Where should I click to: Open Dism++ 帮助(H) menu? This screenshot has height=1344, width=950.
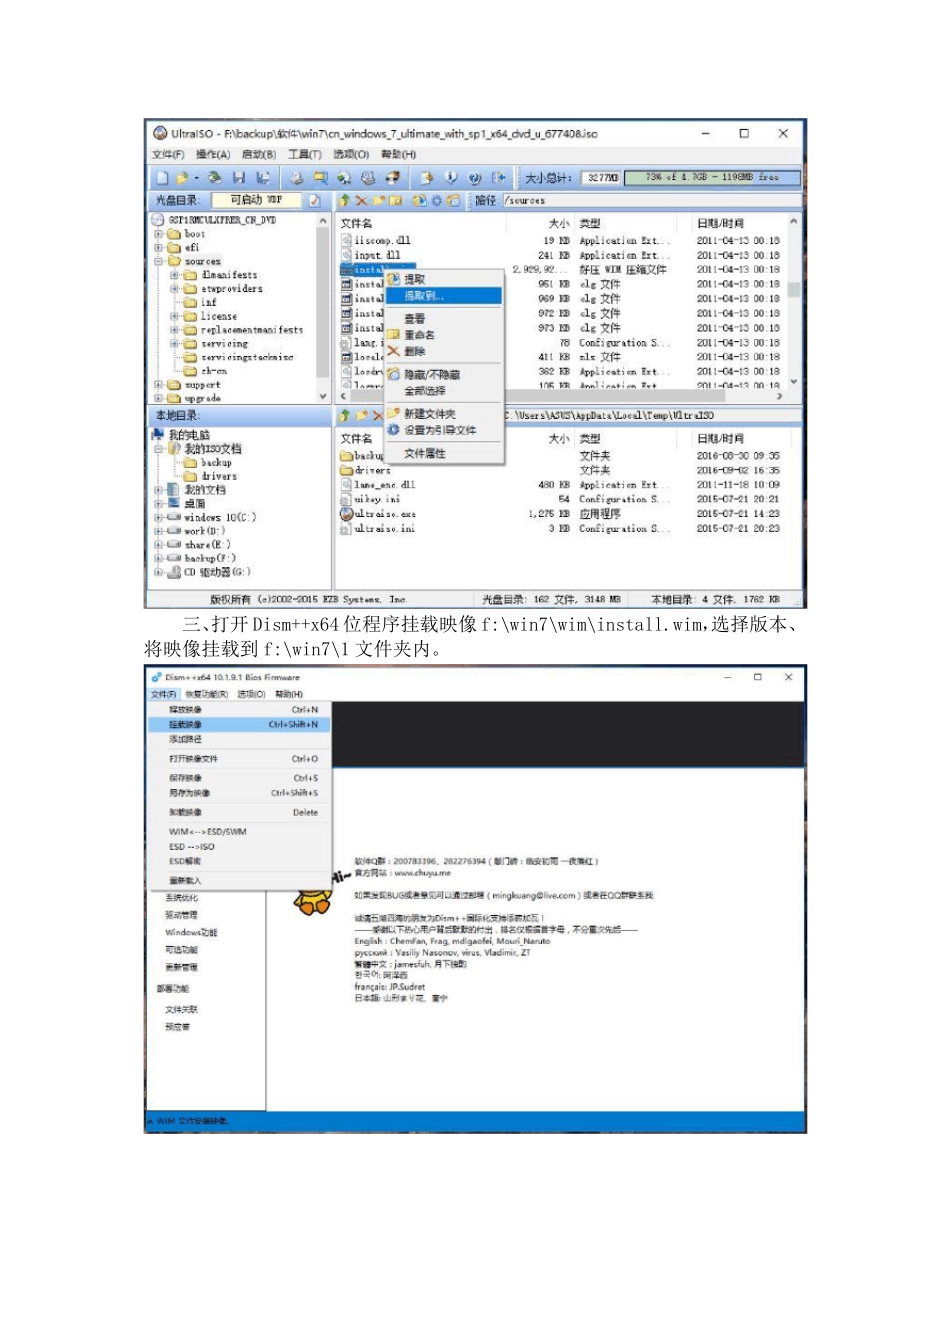point(289,694)
